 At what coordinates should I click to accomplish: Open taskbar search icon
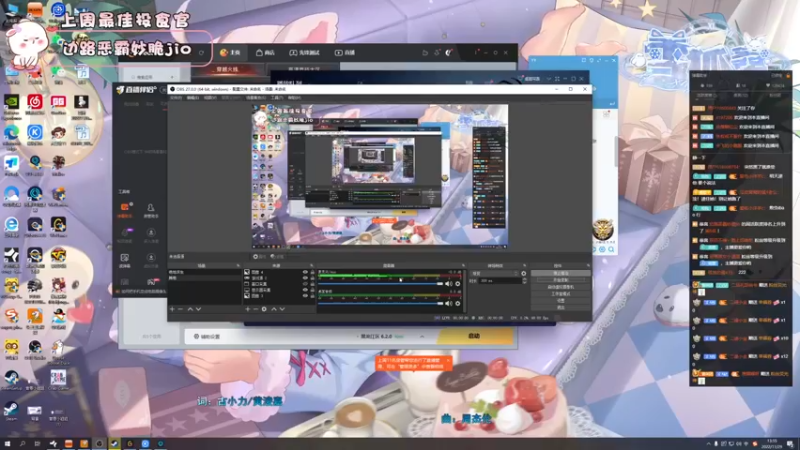click(22, 444)
